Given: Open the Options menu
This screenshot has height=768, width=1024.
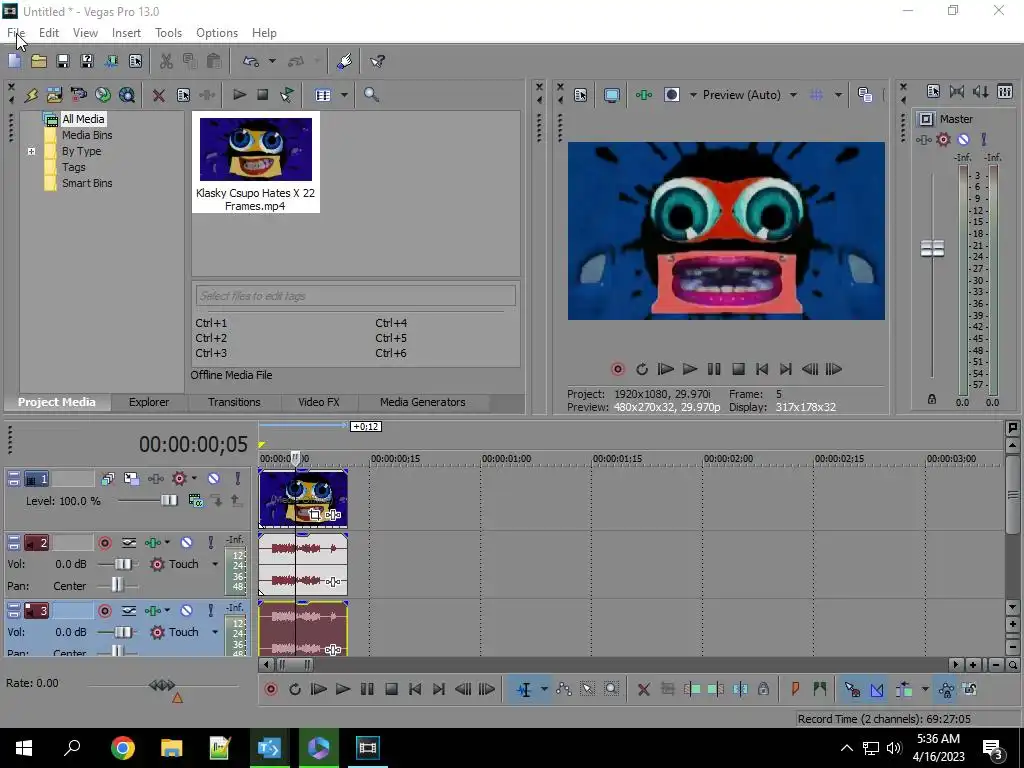Looking at the screenshot, I should 217,33.
